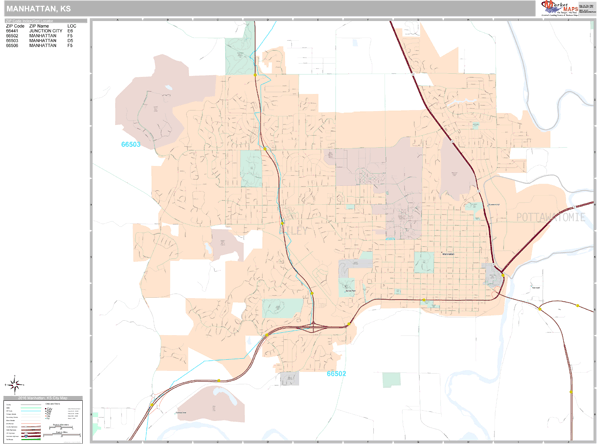Click the compass rose icon
Image resolution: width=600 pixels, height=444 pixels.
16,383
